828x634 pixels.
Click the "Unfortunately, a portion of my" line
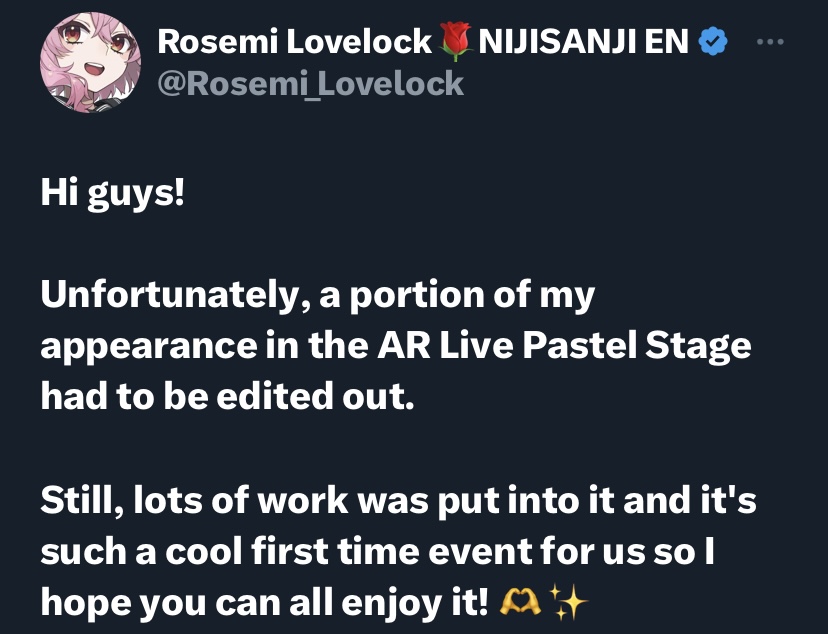tap(317, 296)
